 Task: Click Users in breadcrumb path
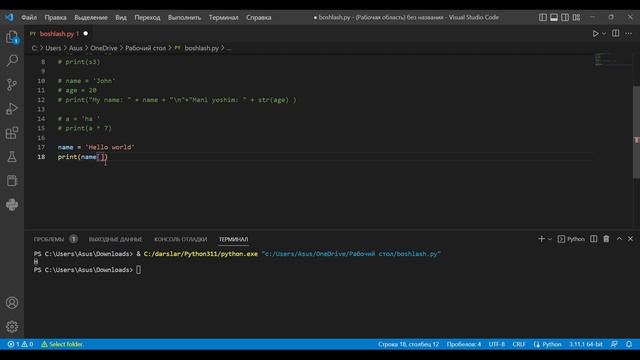53,48
